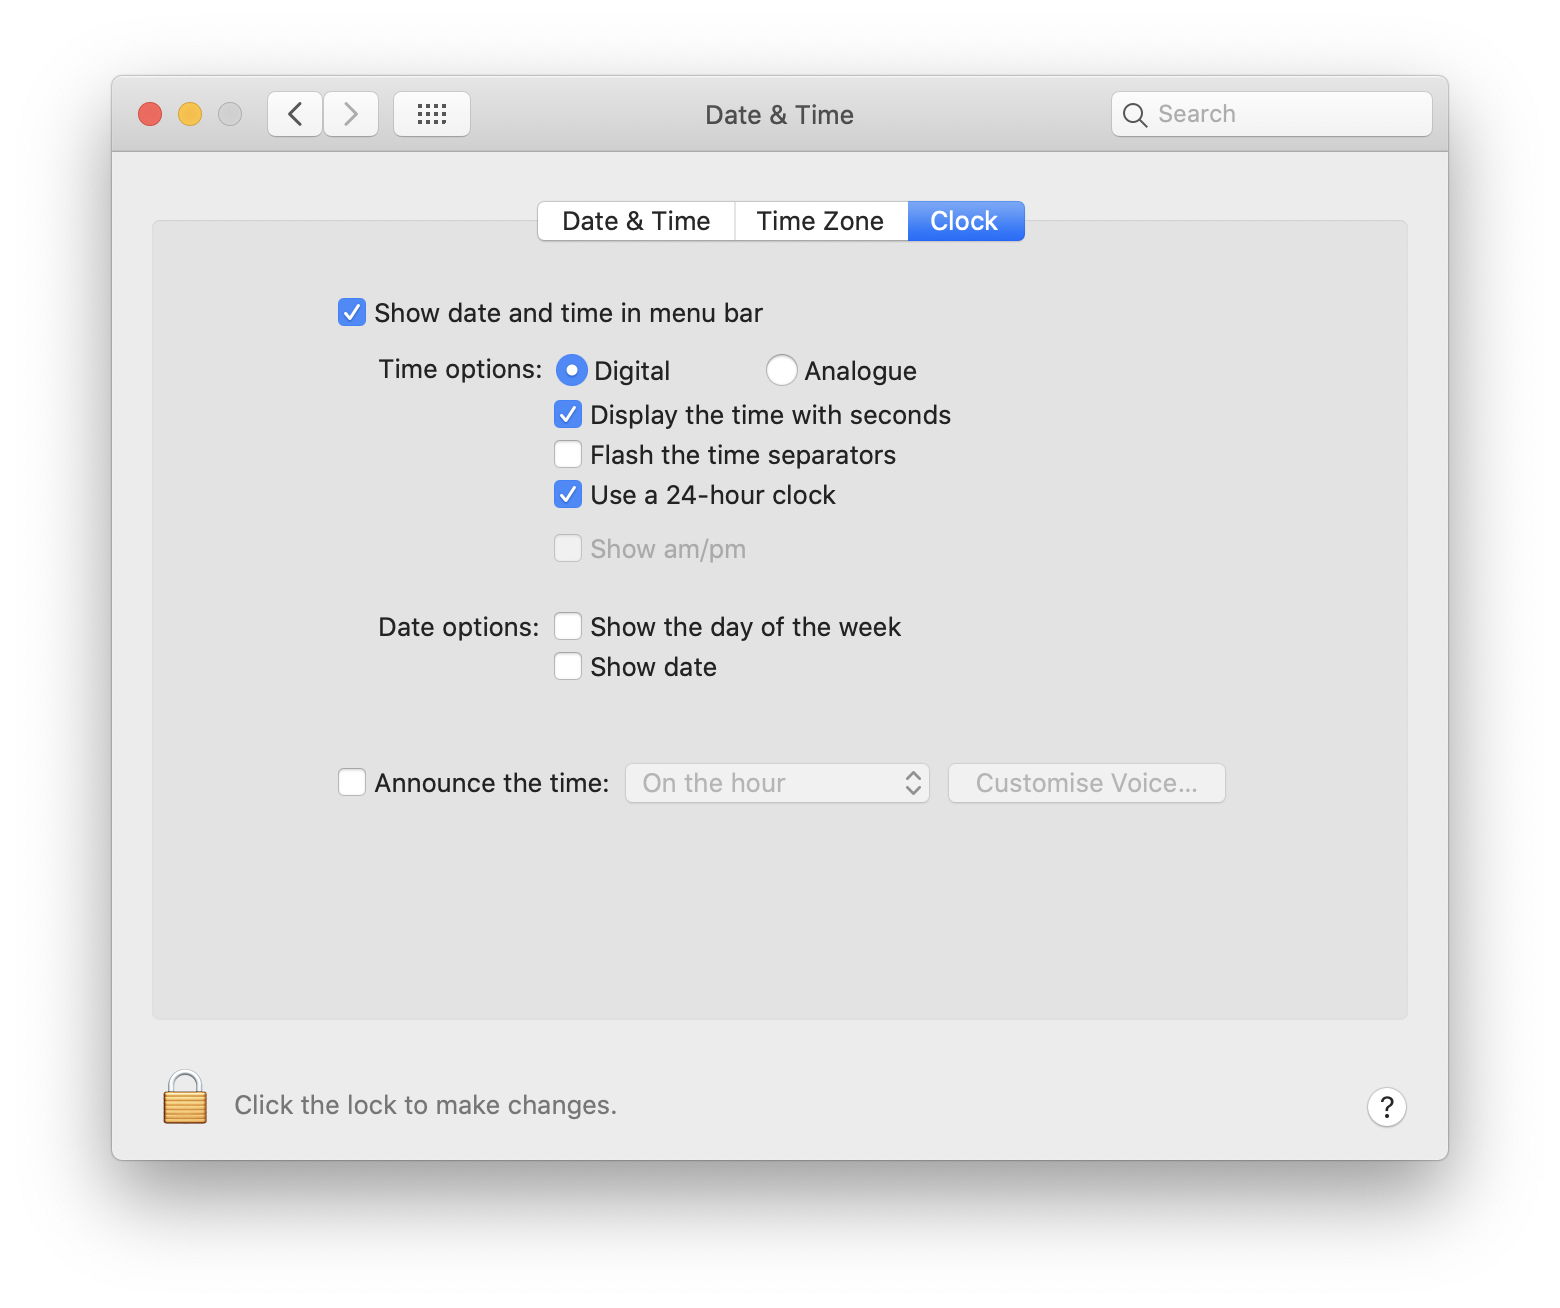The image size is (1560, 1308).
Task: Check the Show date option
Action: [568, 666]
